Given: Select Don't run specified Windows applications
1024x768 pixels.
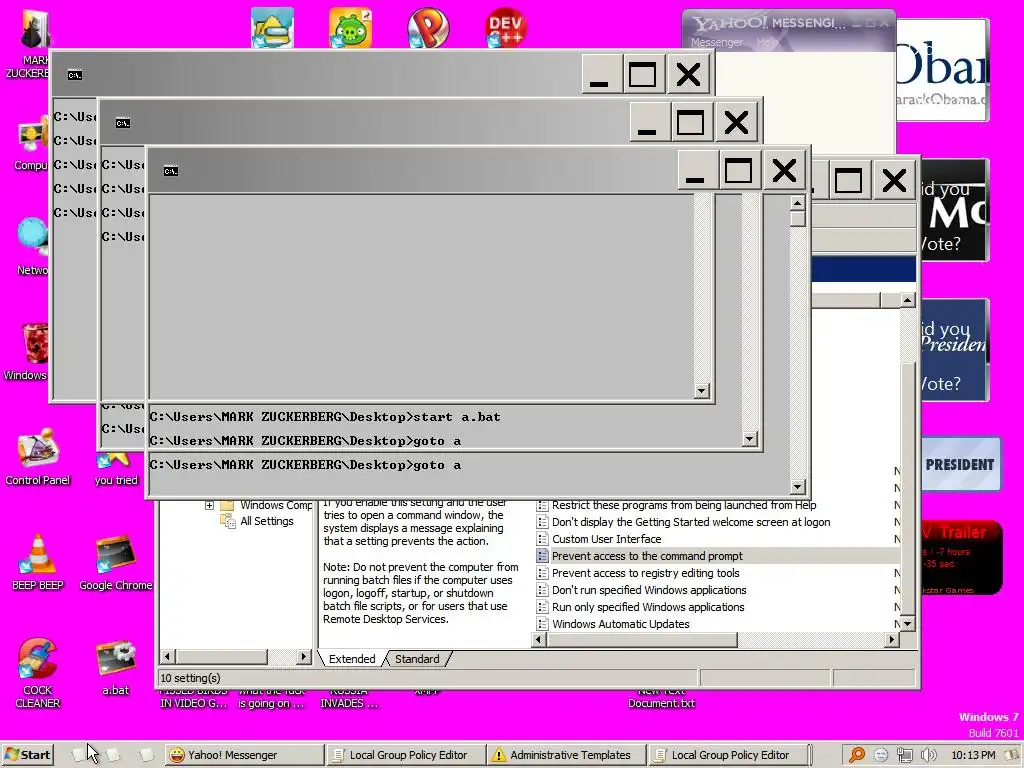Looking at the screenshot, I should click(x=648, y=590).
